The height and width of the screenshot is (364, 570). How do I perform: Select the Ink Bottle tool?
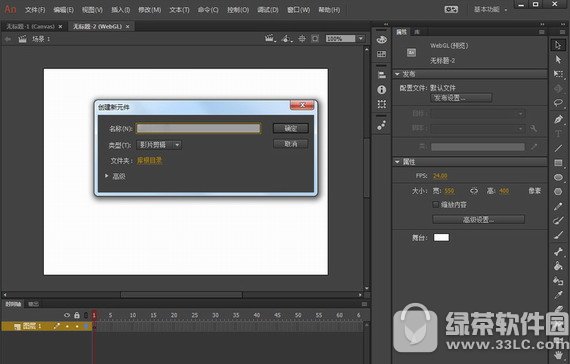558,280
